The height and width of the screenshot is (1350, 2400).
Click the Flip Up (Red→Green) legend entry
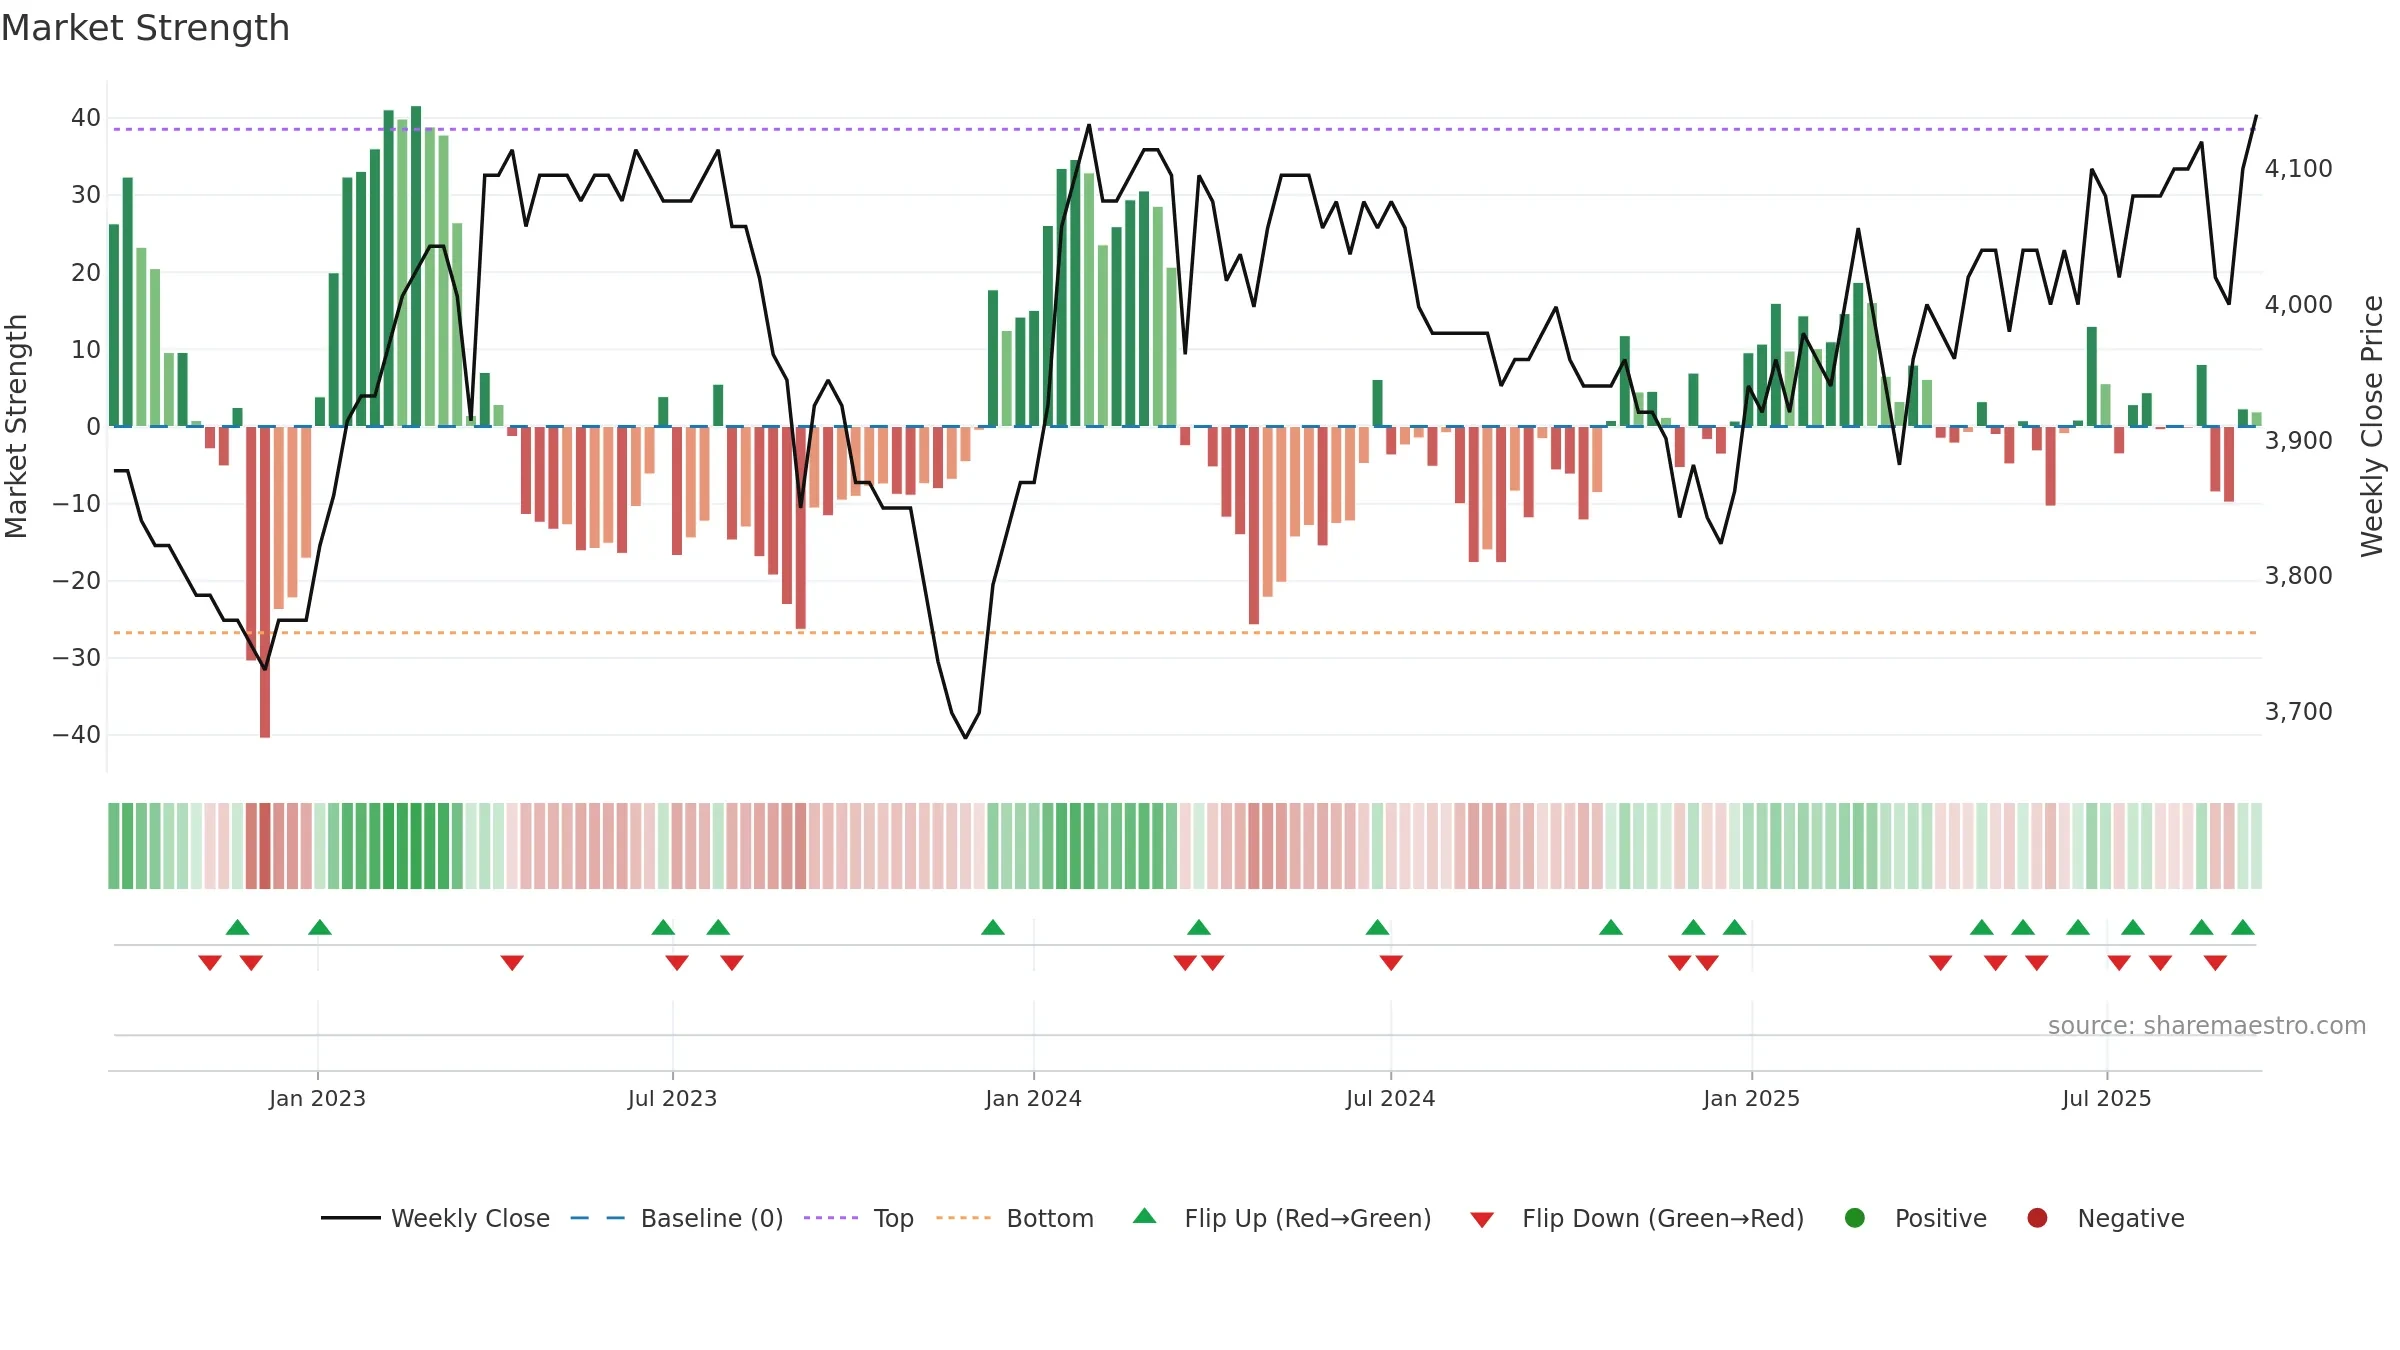(x=1282, y=1218)
